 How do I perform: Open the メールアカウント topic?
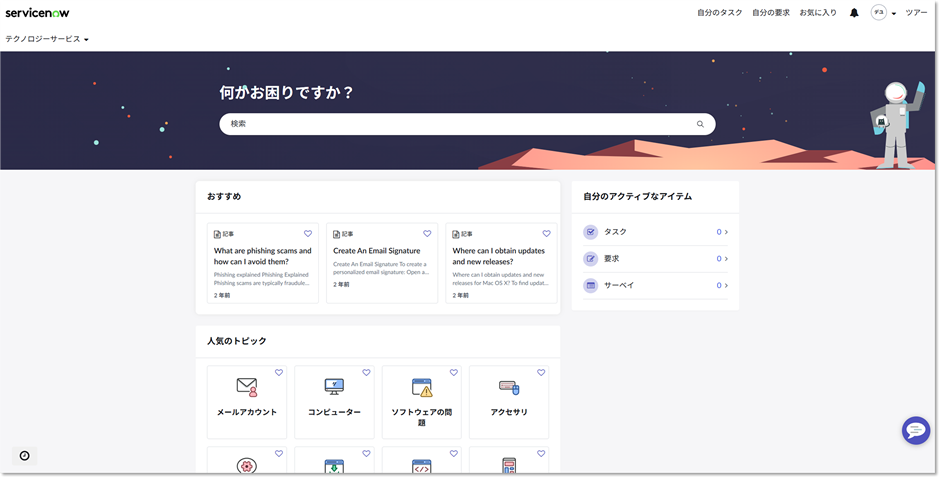(x=247, y=402)
